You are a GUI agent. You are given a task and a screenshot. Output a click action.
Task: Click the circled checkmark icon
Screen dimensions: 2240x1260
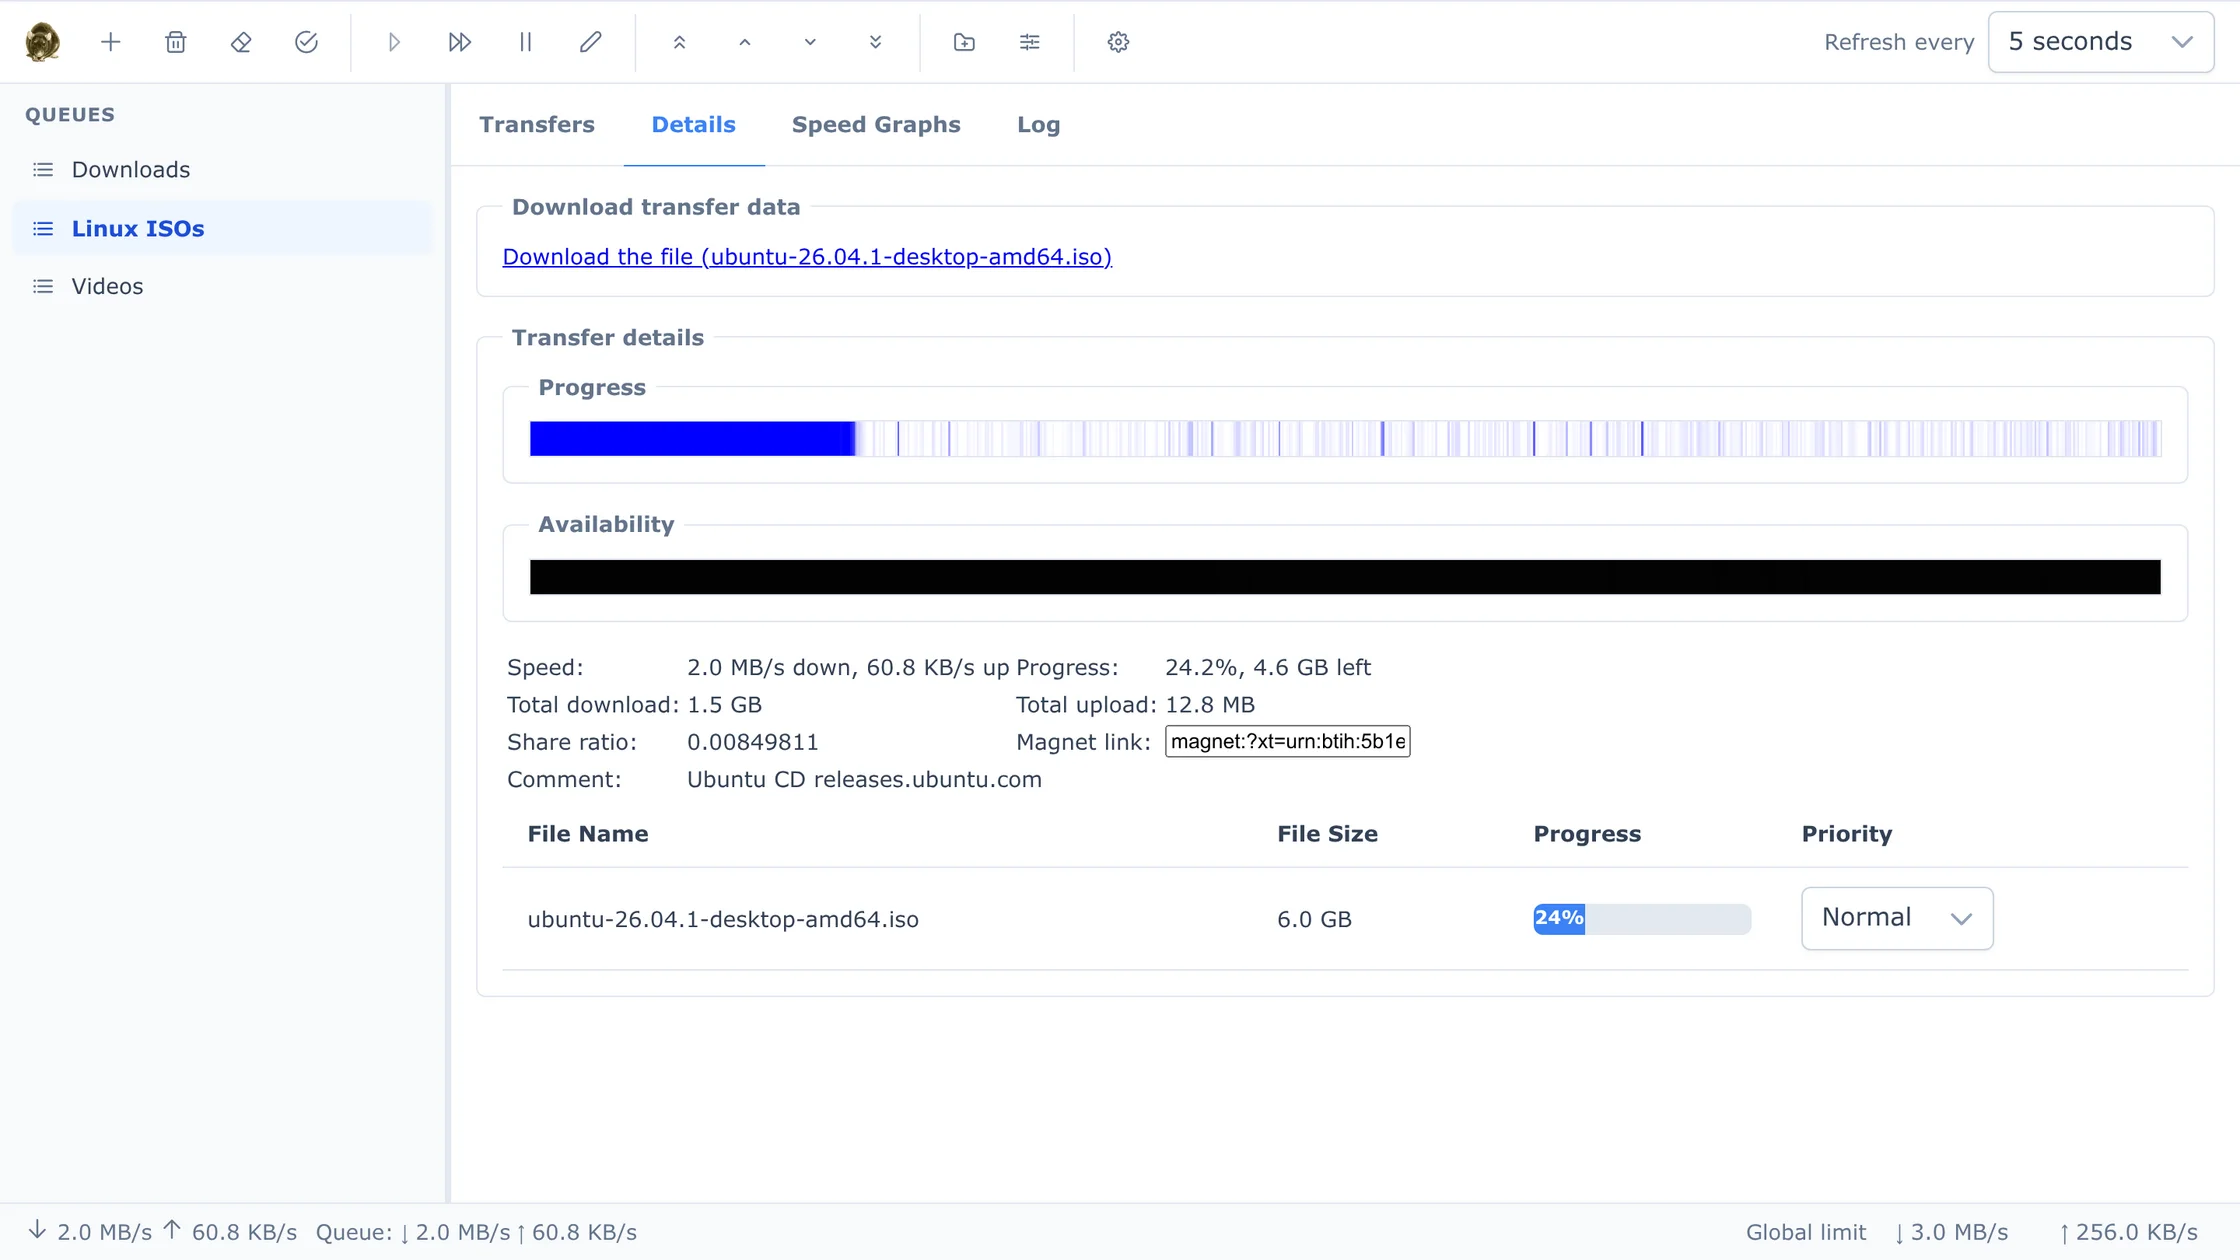(306, 42)
